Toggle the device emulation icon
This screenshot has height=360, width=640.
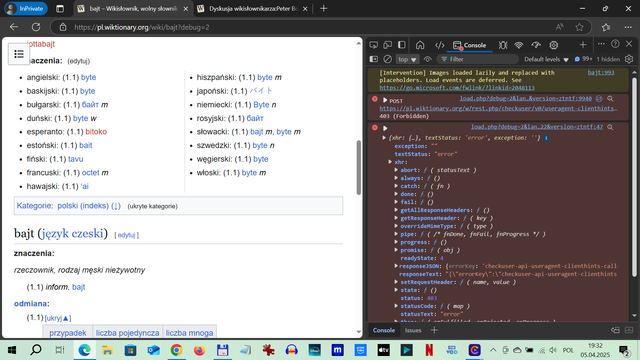(x=387, y=45)
